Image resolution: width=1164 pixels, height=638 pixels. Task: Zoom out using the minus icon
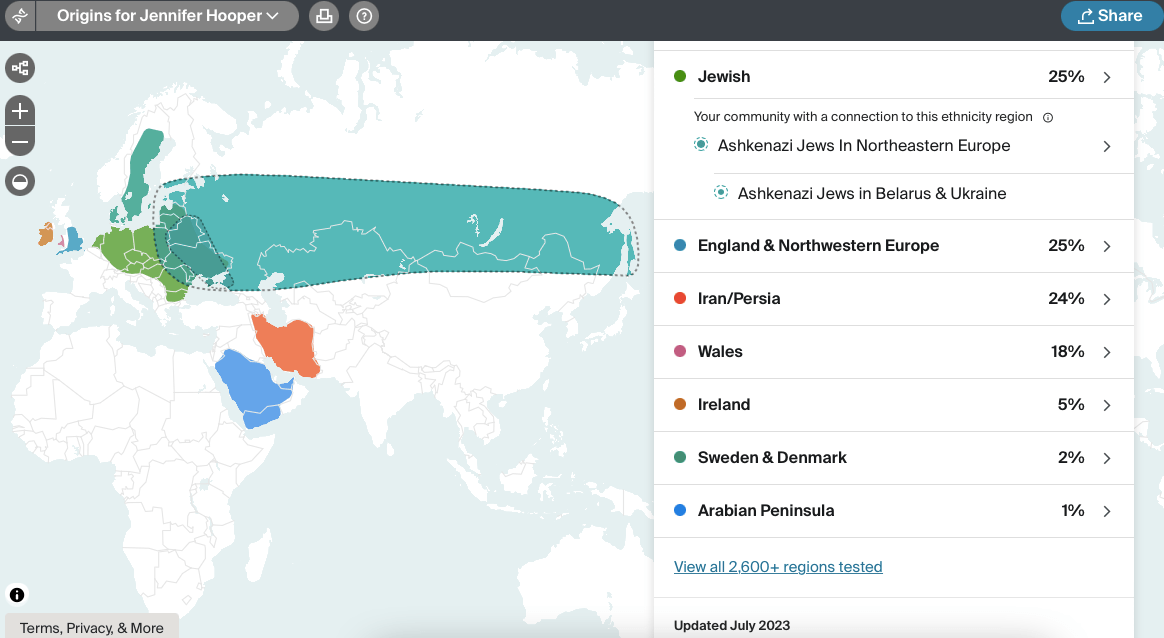(19, 142)
